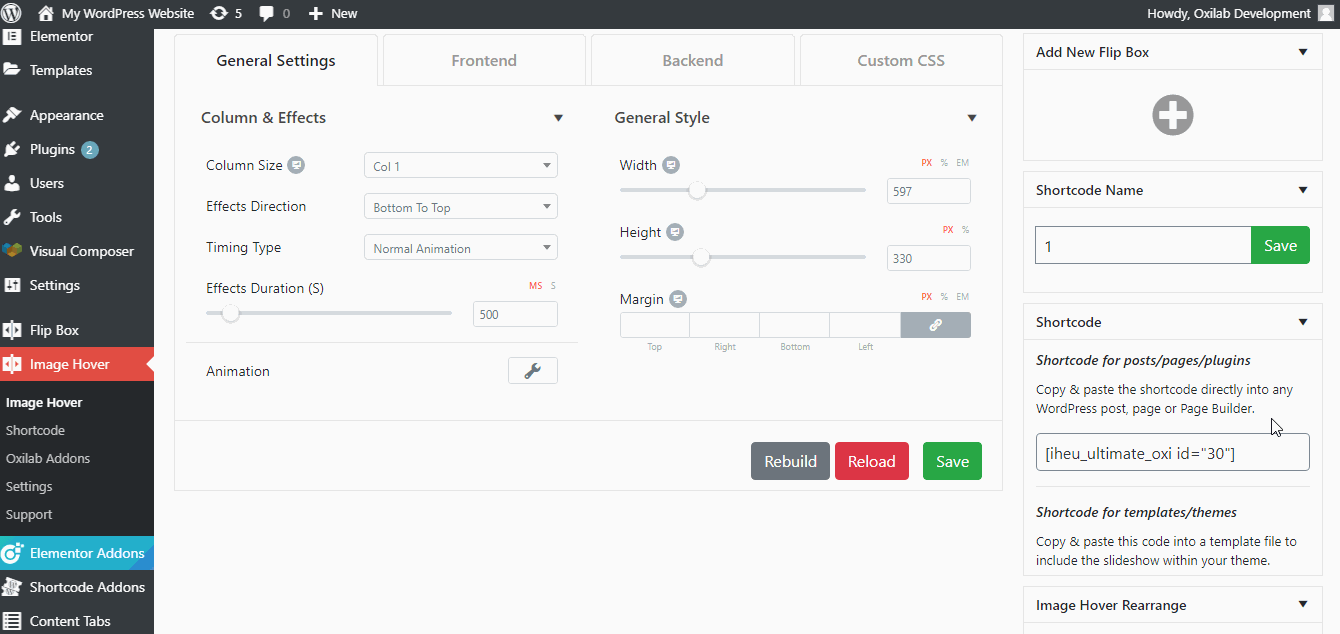Click the Width responsive device icon
Screen dimensions: 1340x634
[671, 165]
